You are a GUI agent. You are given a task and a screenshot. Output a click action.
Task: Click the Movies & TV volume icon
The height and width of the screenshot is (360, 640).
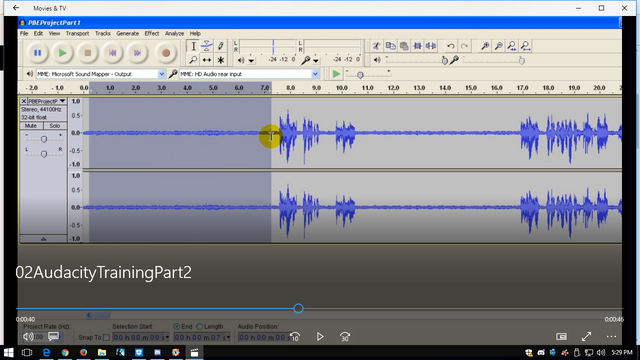pos(28,337)
